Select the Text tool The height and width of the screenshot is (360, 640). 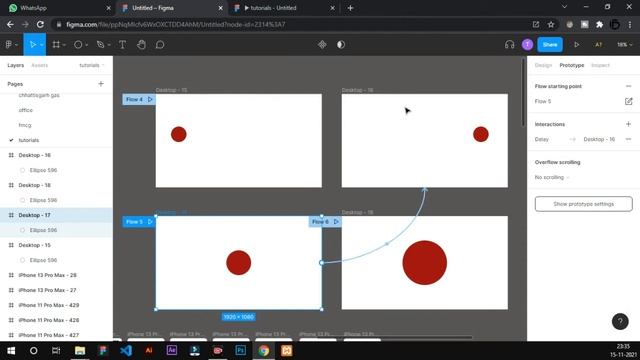click(x=122, y=44)
